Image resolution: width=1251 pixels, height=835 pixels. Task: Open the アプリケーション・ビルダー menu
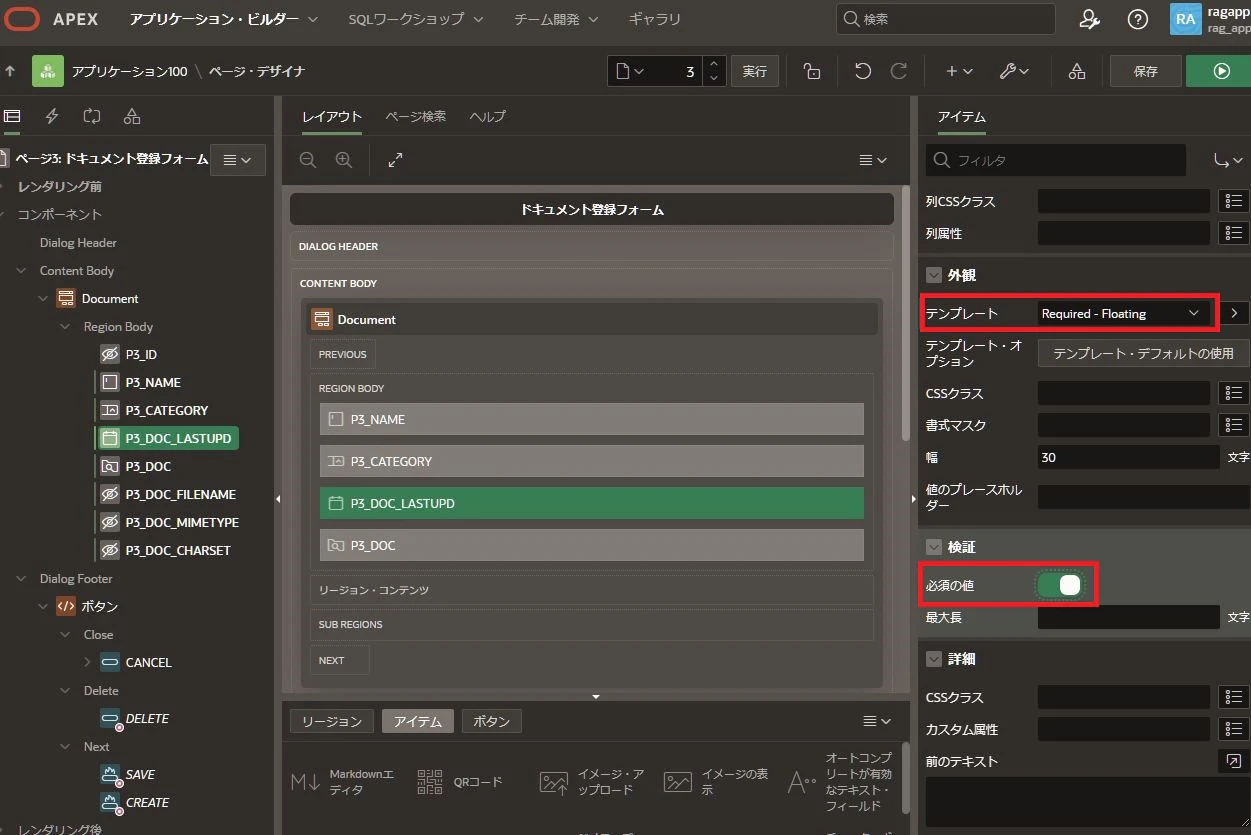pyautogui.click(x=224, y=19)
